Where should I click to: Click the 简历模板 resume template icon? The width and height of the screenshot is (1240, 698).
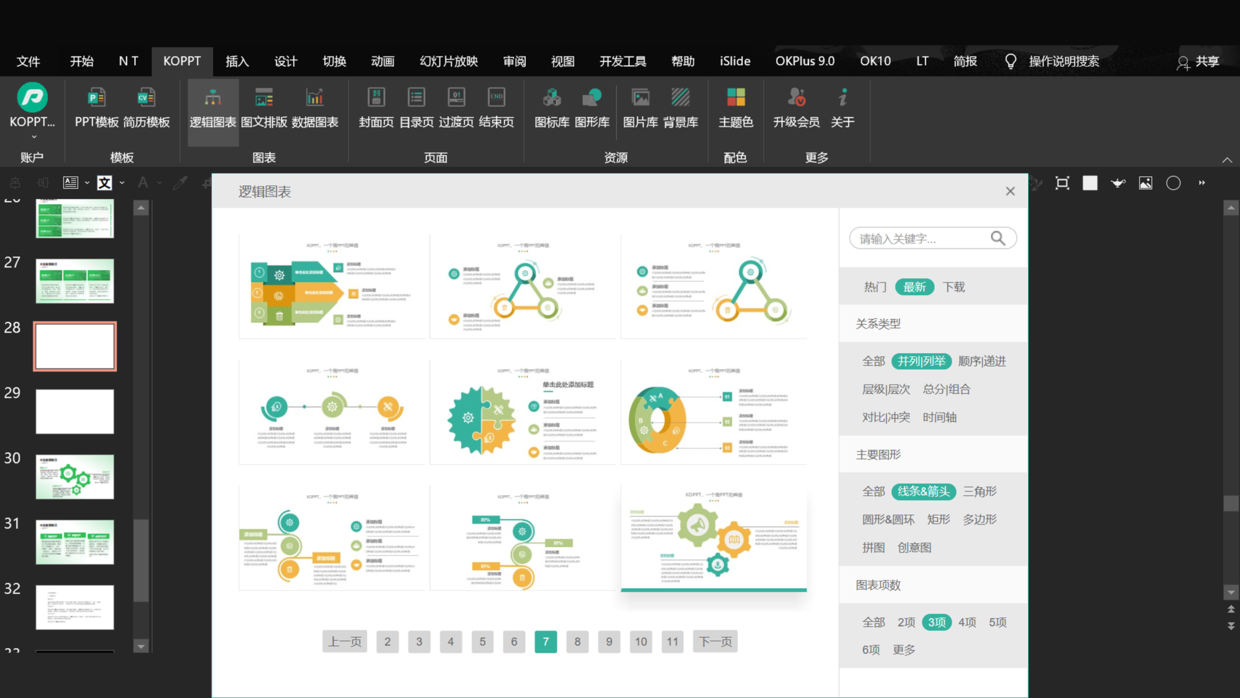coord(146,107)
